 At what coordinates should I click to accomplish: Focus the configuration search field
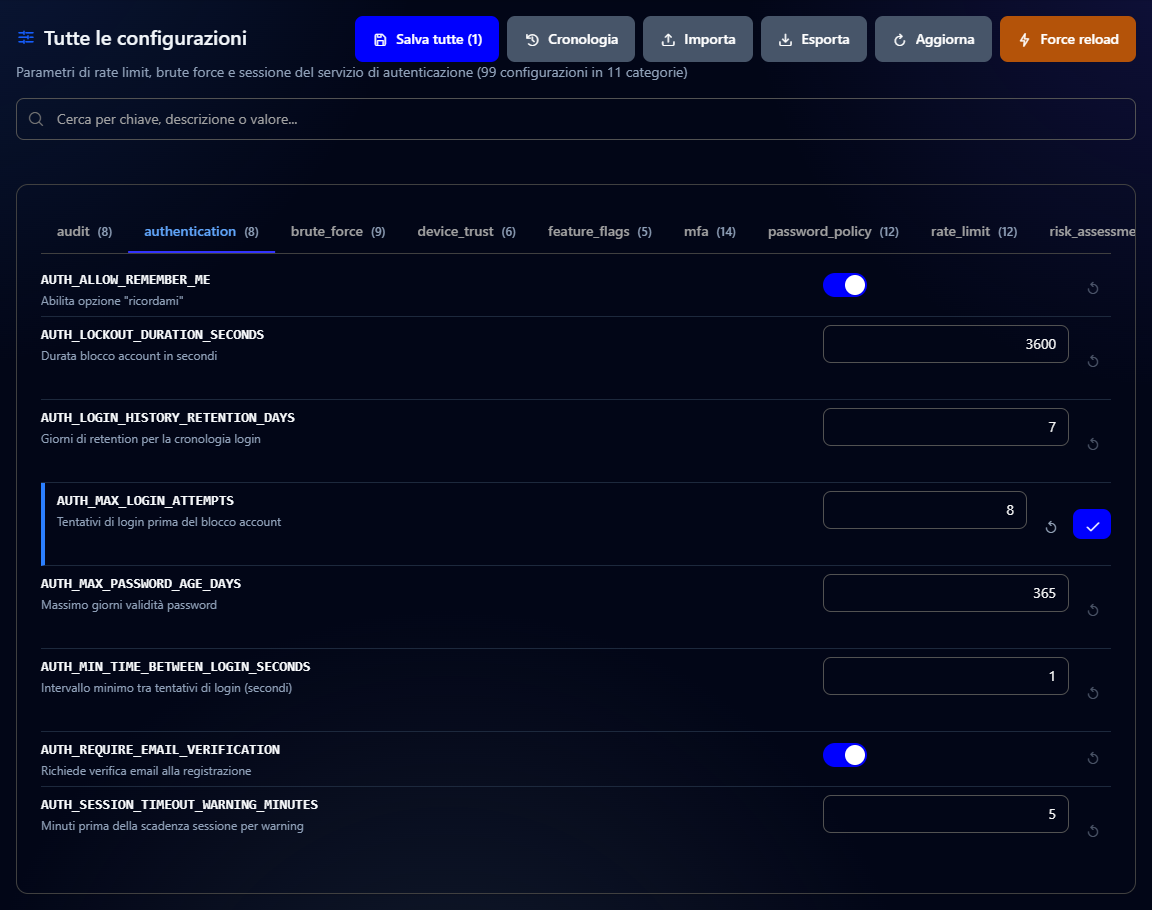[576, 119]
